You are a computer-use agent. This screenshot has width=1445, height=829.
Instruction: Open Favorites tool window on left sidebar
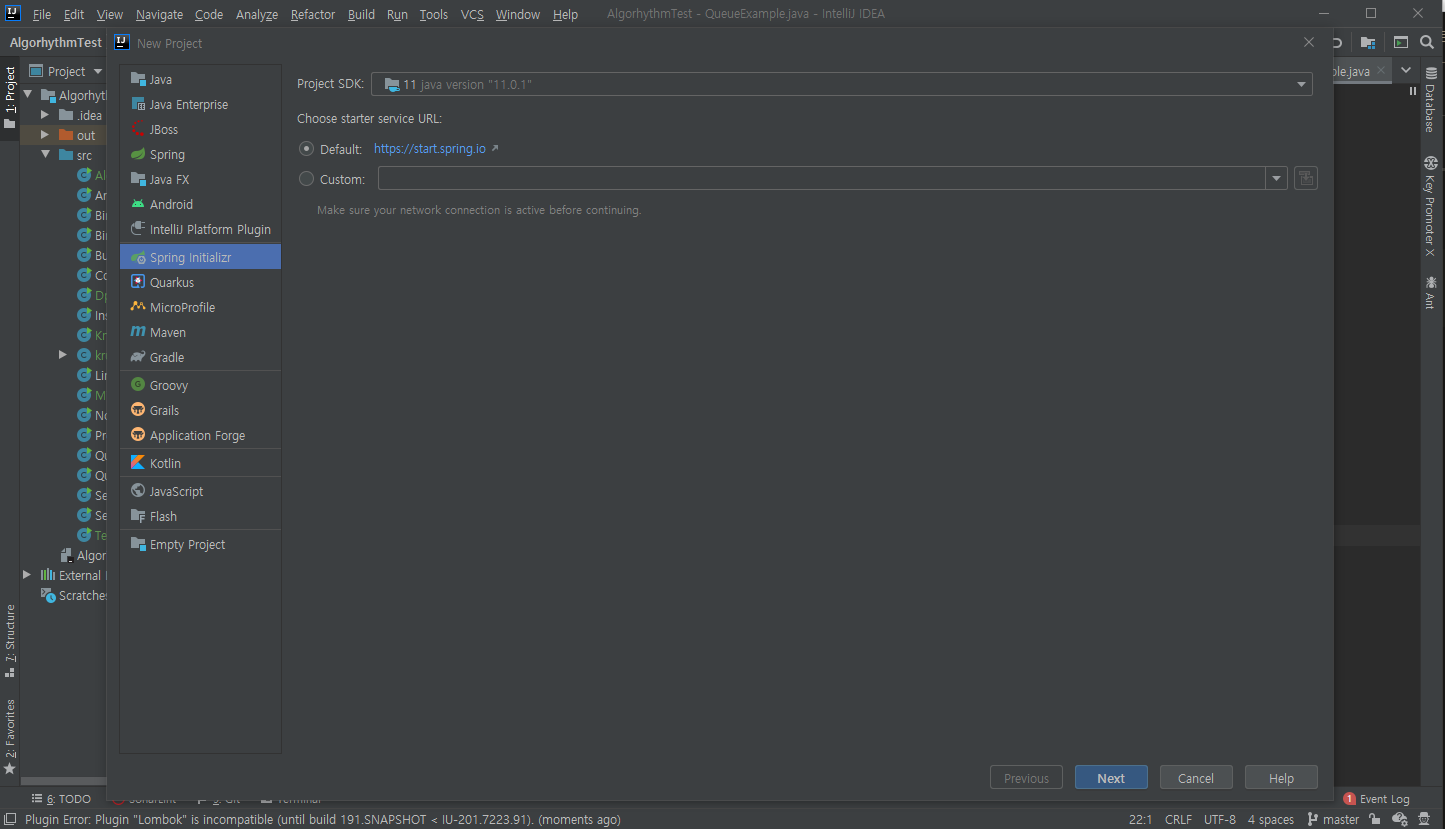[10, 737]
